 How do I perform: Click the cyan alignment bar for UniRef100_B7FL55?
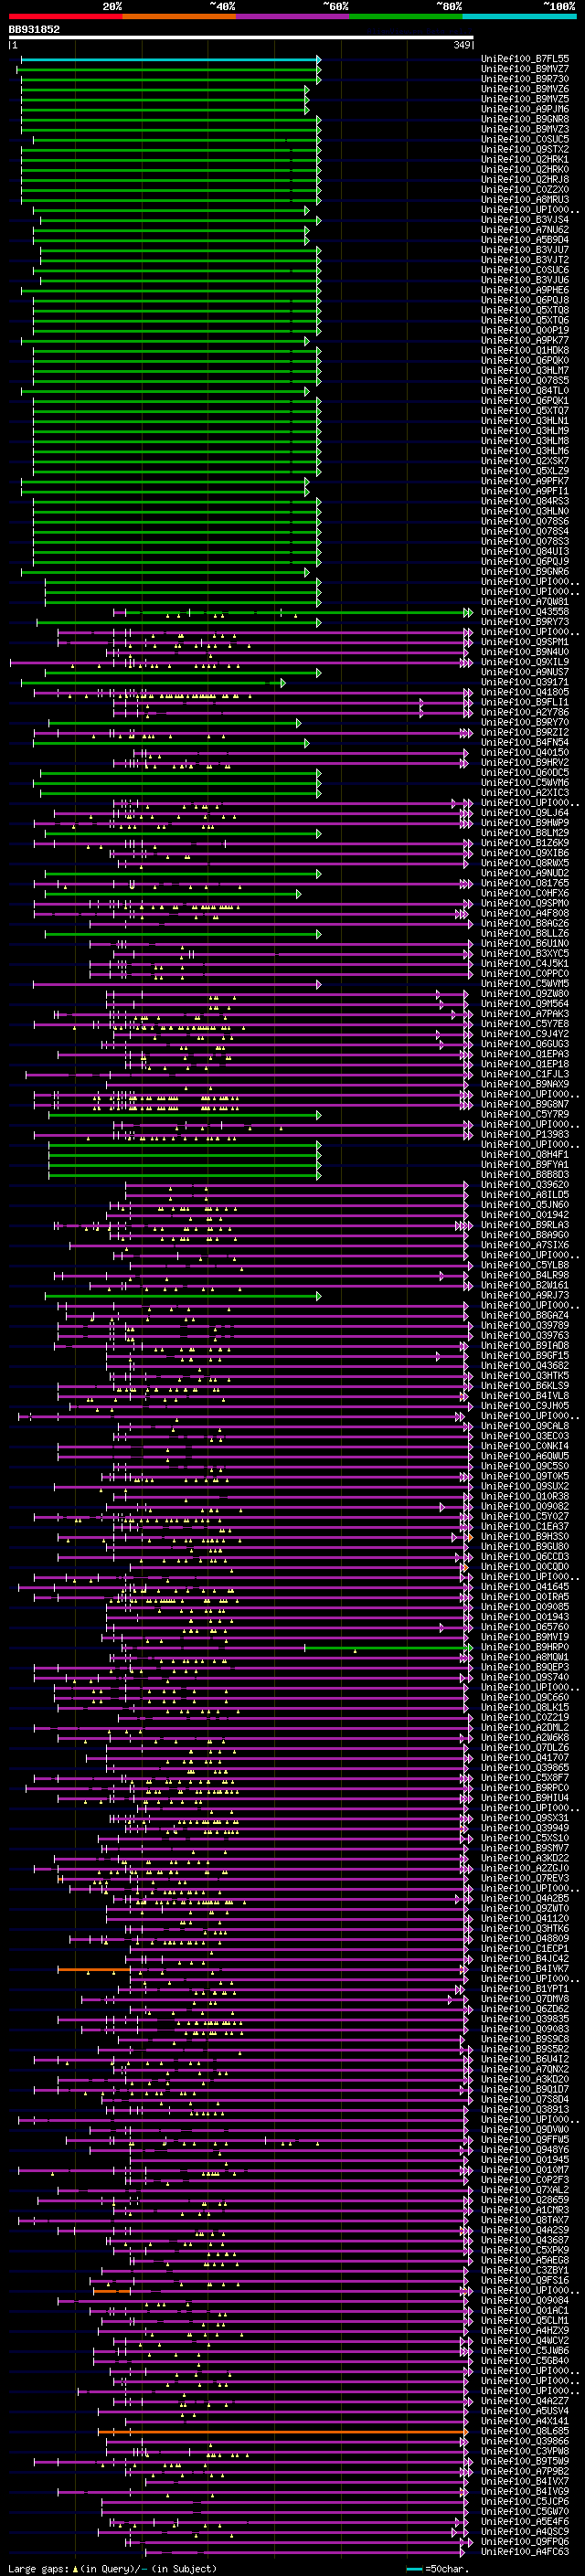click(168, 59)
